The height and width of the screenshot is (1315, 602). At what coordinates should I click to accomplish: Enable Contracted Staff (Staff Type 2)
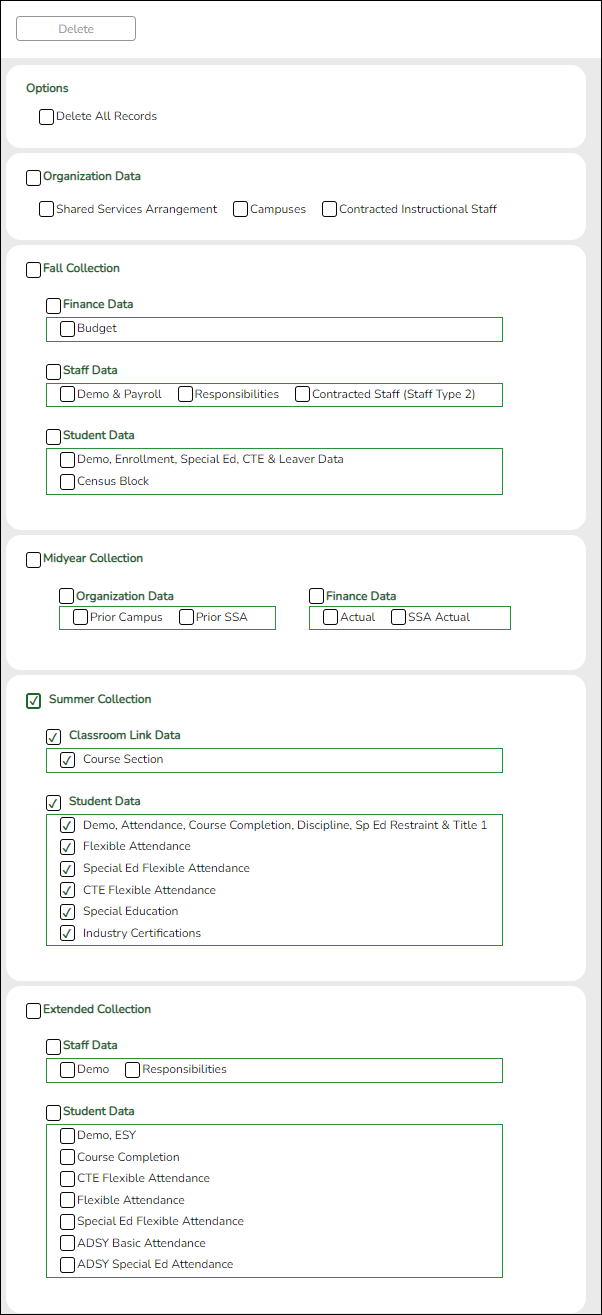click(302, 394)
